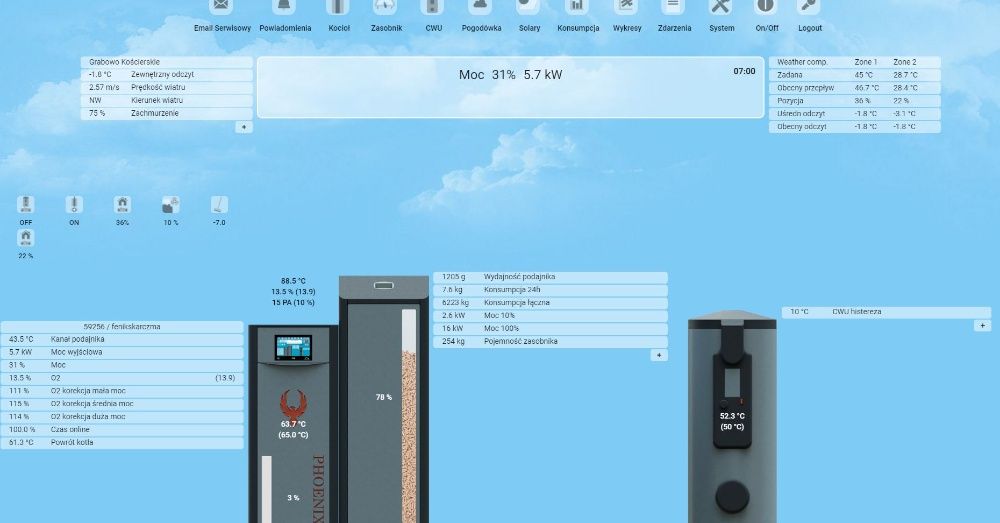Select the Pogodówka menu label

click(482, 28)
